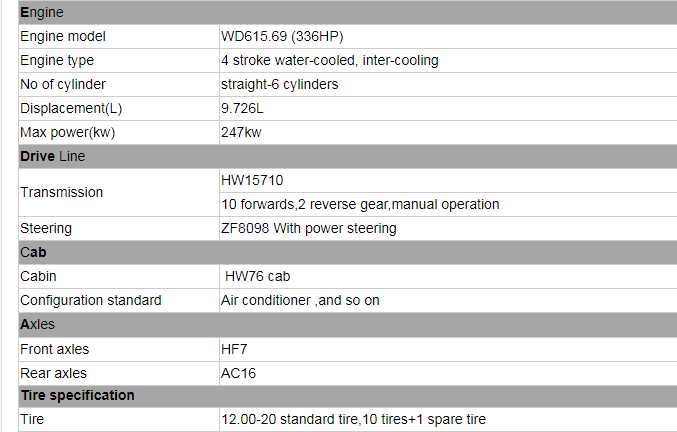Select the Cab section header
677x432 pixels.
click(x=33, y=253)
